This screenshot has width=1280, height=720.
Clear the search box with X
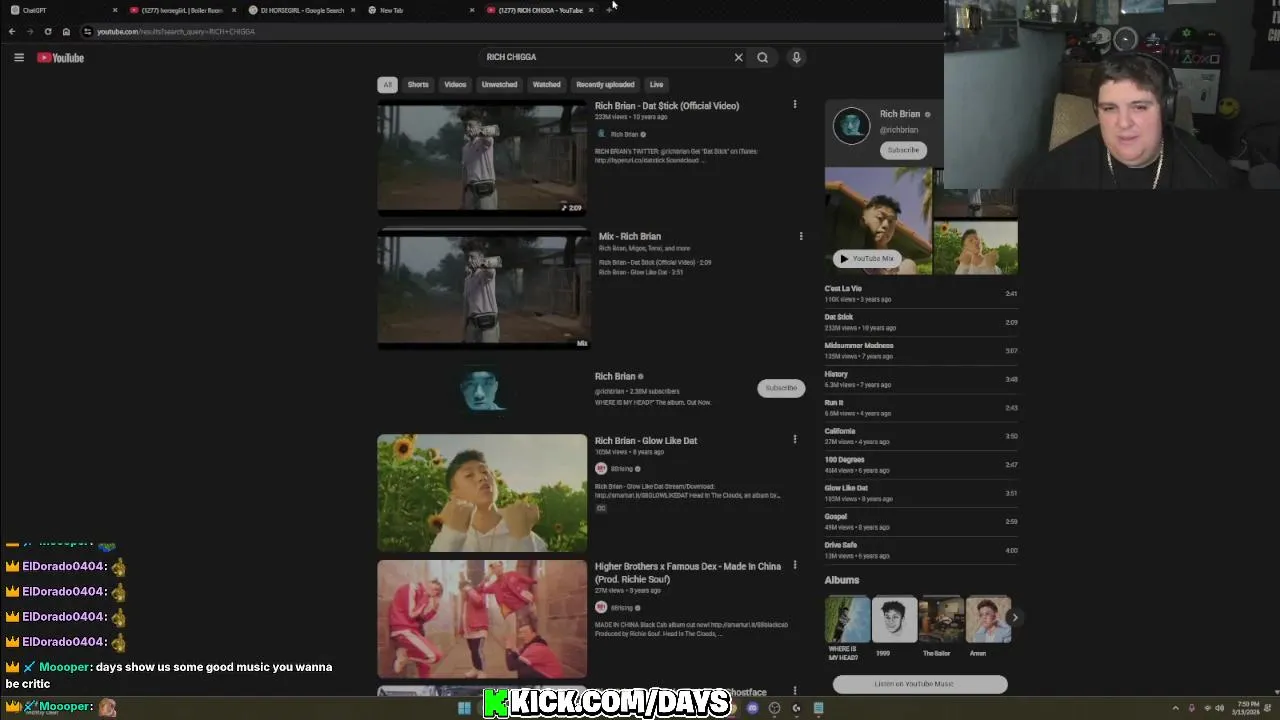(739, 58)
